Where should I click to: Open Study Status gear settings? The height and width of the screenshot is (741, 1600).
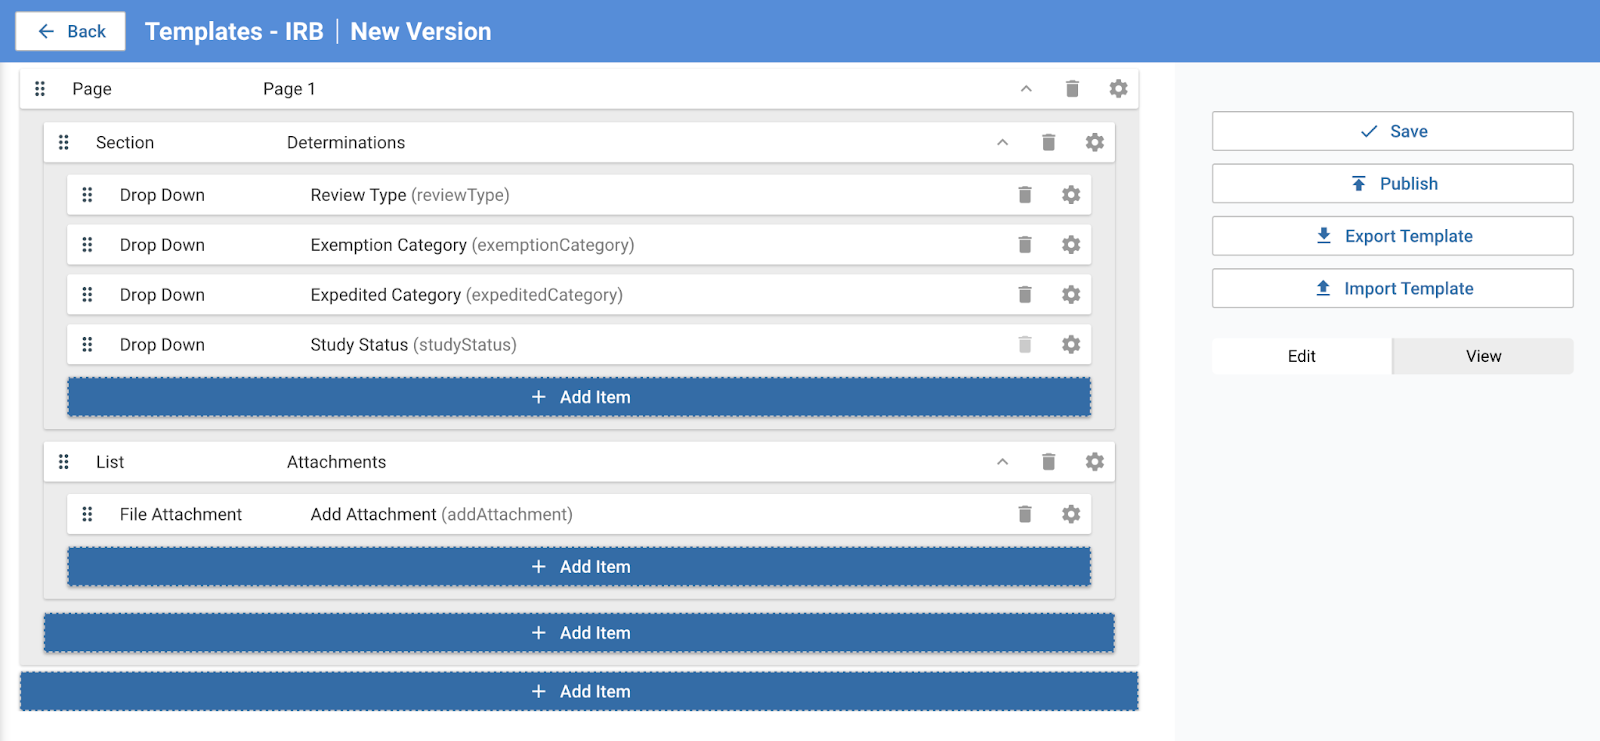(1071, 345)
